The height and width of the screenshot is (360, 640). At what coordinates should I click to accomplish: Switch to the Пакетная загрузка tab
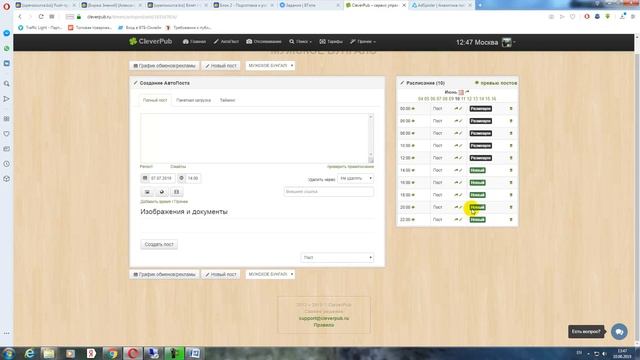(x=193, y=100)
